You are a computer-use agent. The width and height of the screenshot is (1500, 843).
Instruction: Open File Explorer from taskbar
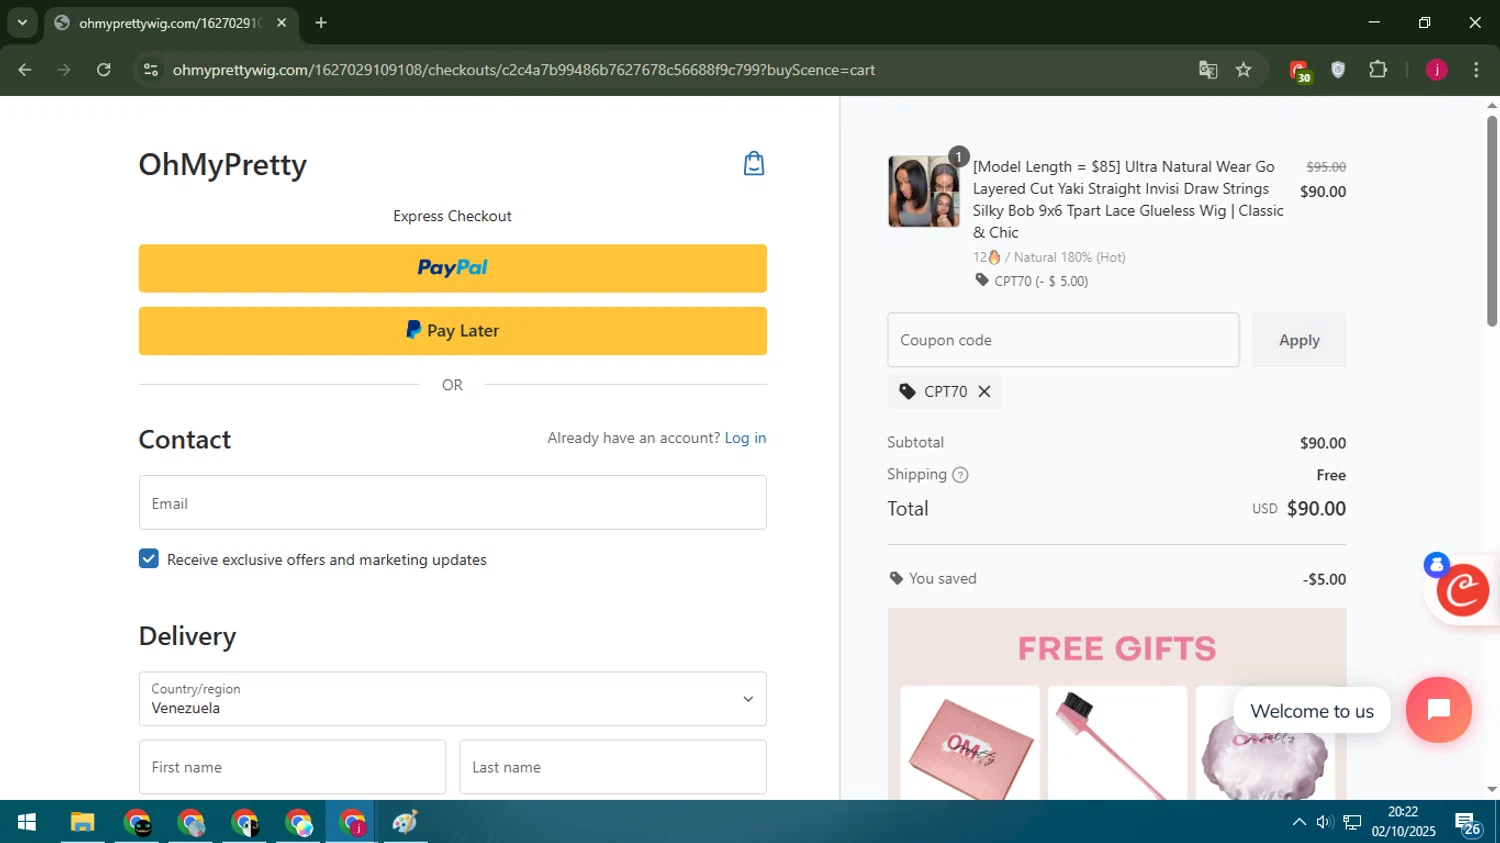pyautogui.click(x=82, y=822)
